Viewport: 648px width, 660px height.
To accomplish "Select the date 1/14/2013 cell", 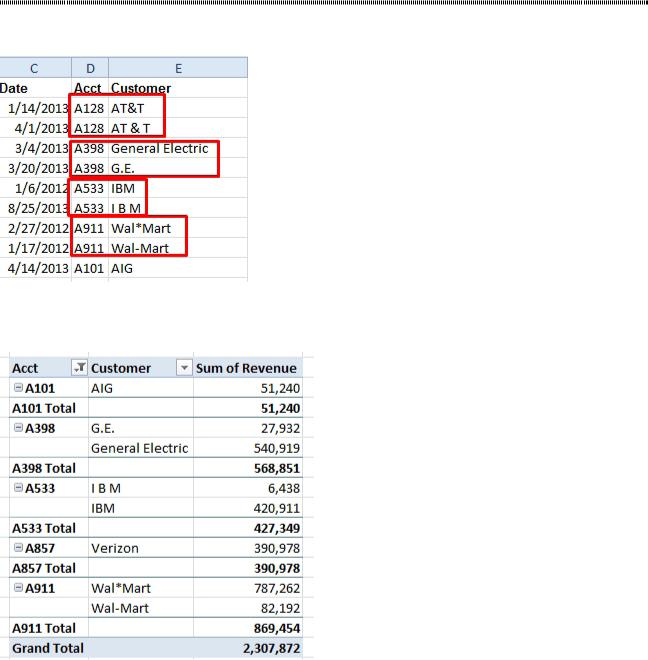I will tap(35, 108).
